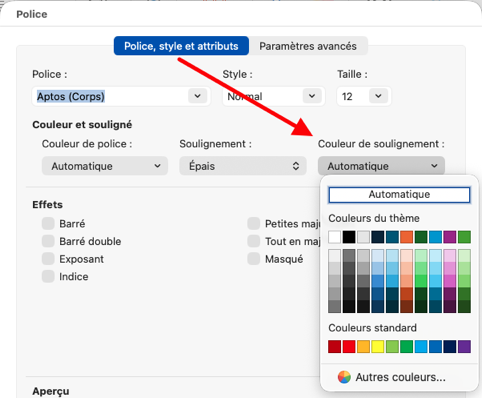Select the green standard color swatch
Screen dimensions: 482x398
pos(407,347)
